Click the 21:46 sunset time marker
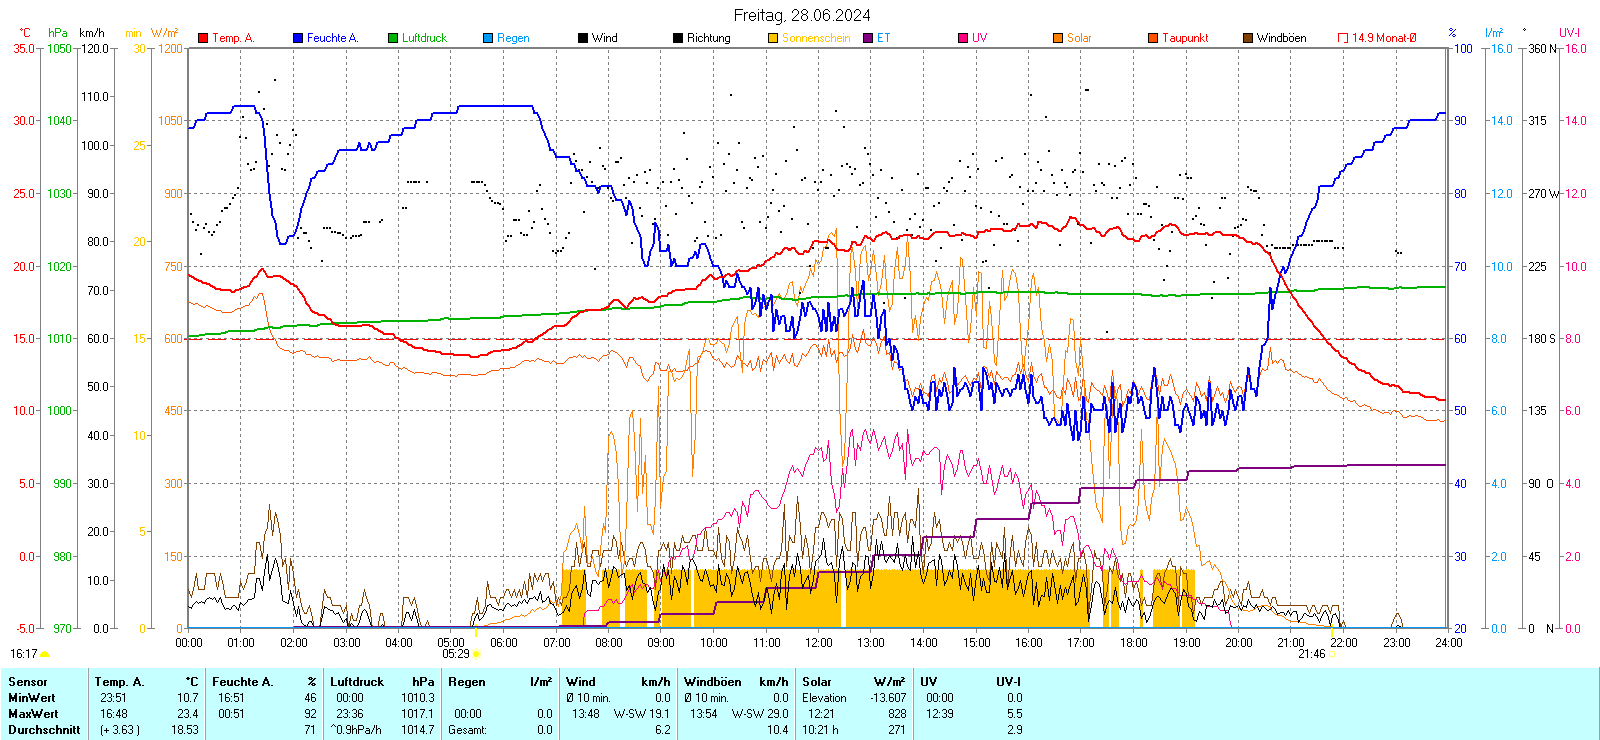Viewport: 1600px width, 740px height. click(x=1311, y=654)
